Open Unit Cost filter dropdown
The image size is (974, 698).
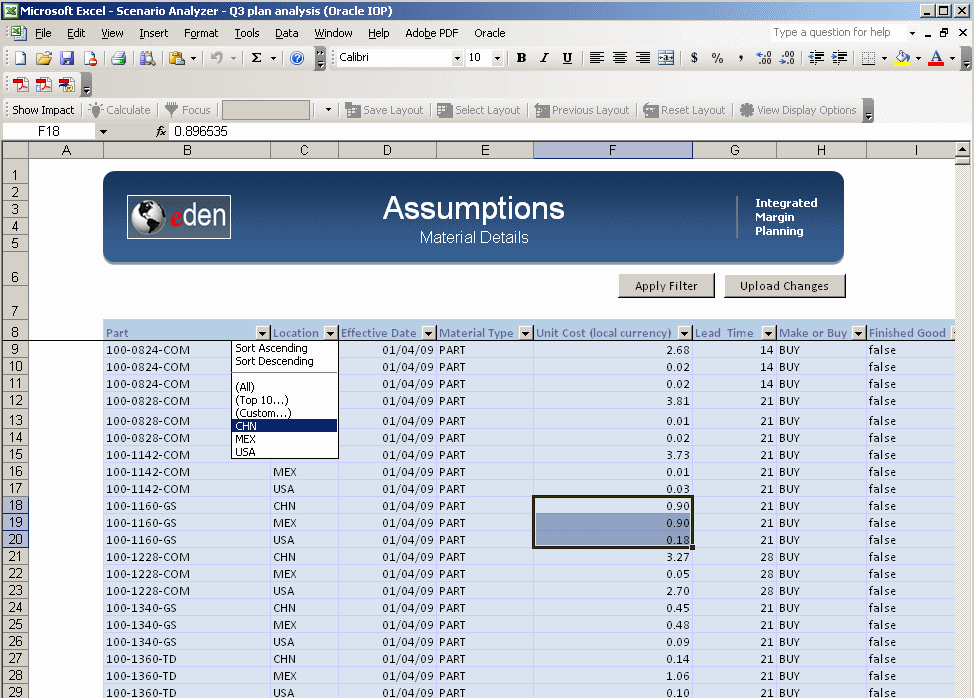tap(685, 333)
